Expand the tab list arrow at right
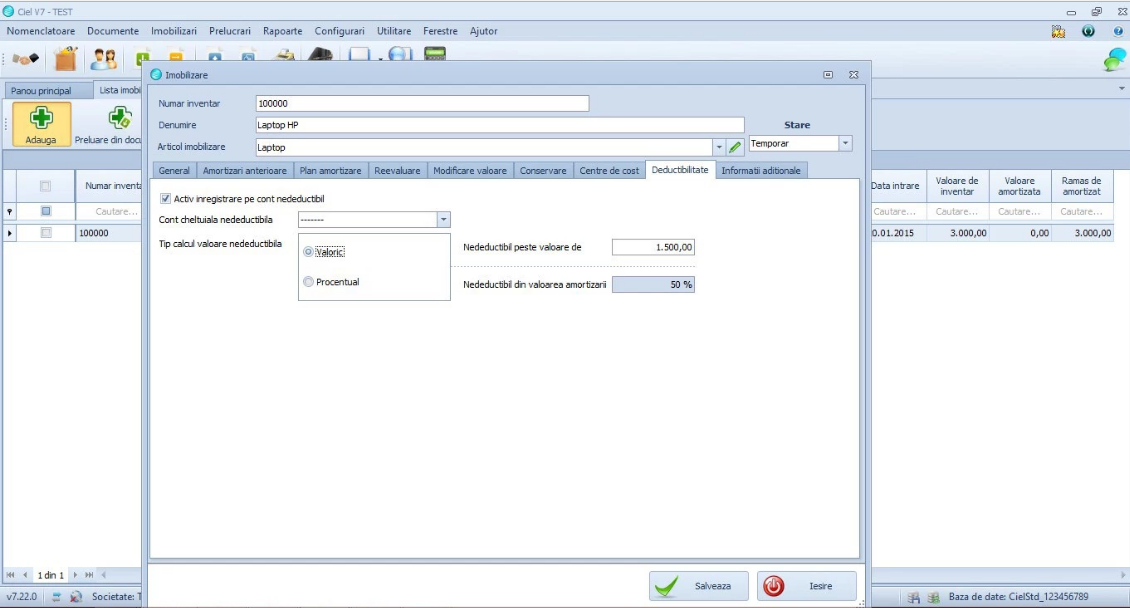1130x608 pixels. tap(1122, 89)
